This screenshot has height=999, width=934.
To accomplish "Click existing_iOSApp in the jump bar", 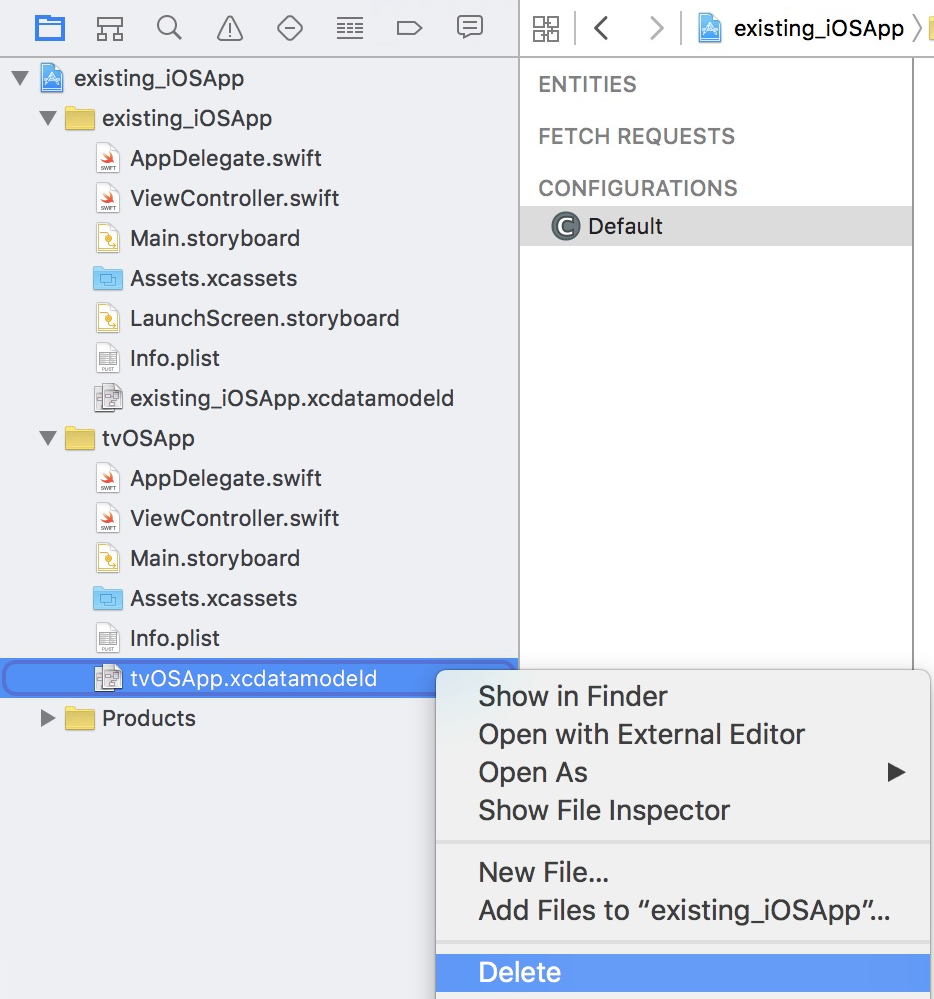I will point(819,29).
